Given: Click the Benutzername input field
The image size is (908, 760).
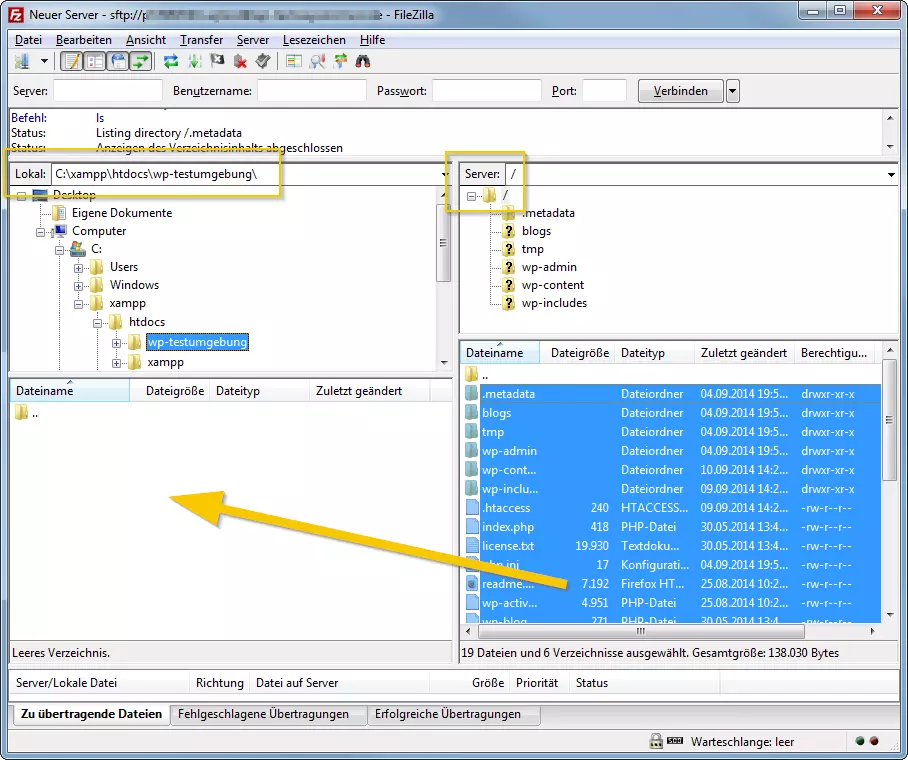Looking at the screenshot, I should (x=312, y=91).
